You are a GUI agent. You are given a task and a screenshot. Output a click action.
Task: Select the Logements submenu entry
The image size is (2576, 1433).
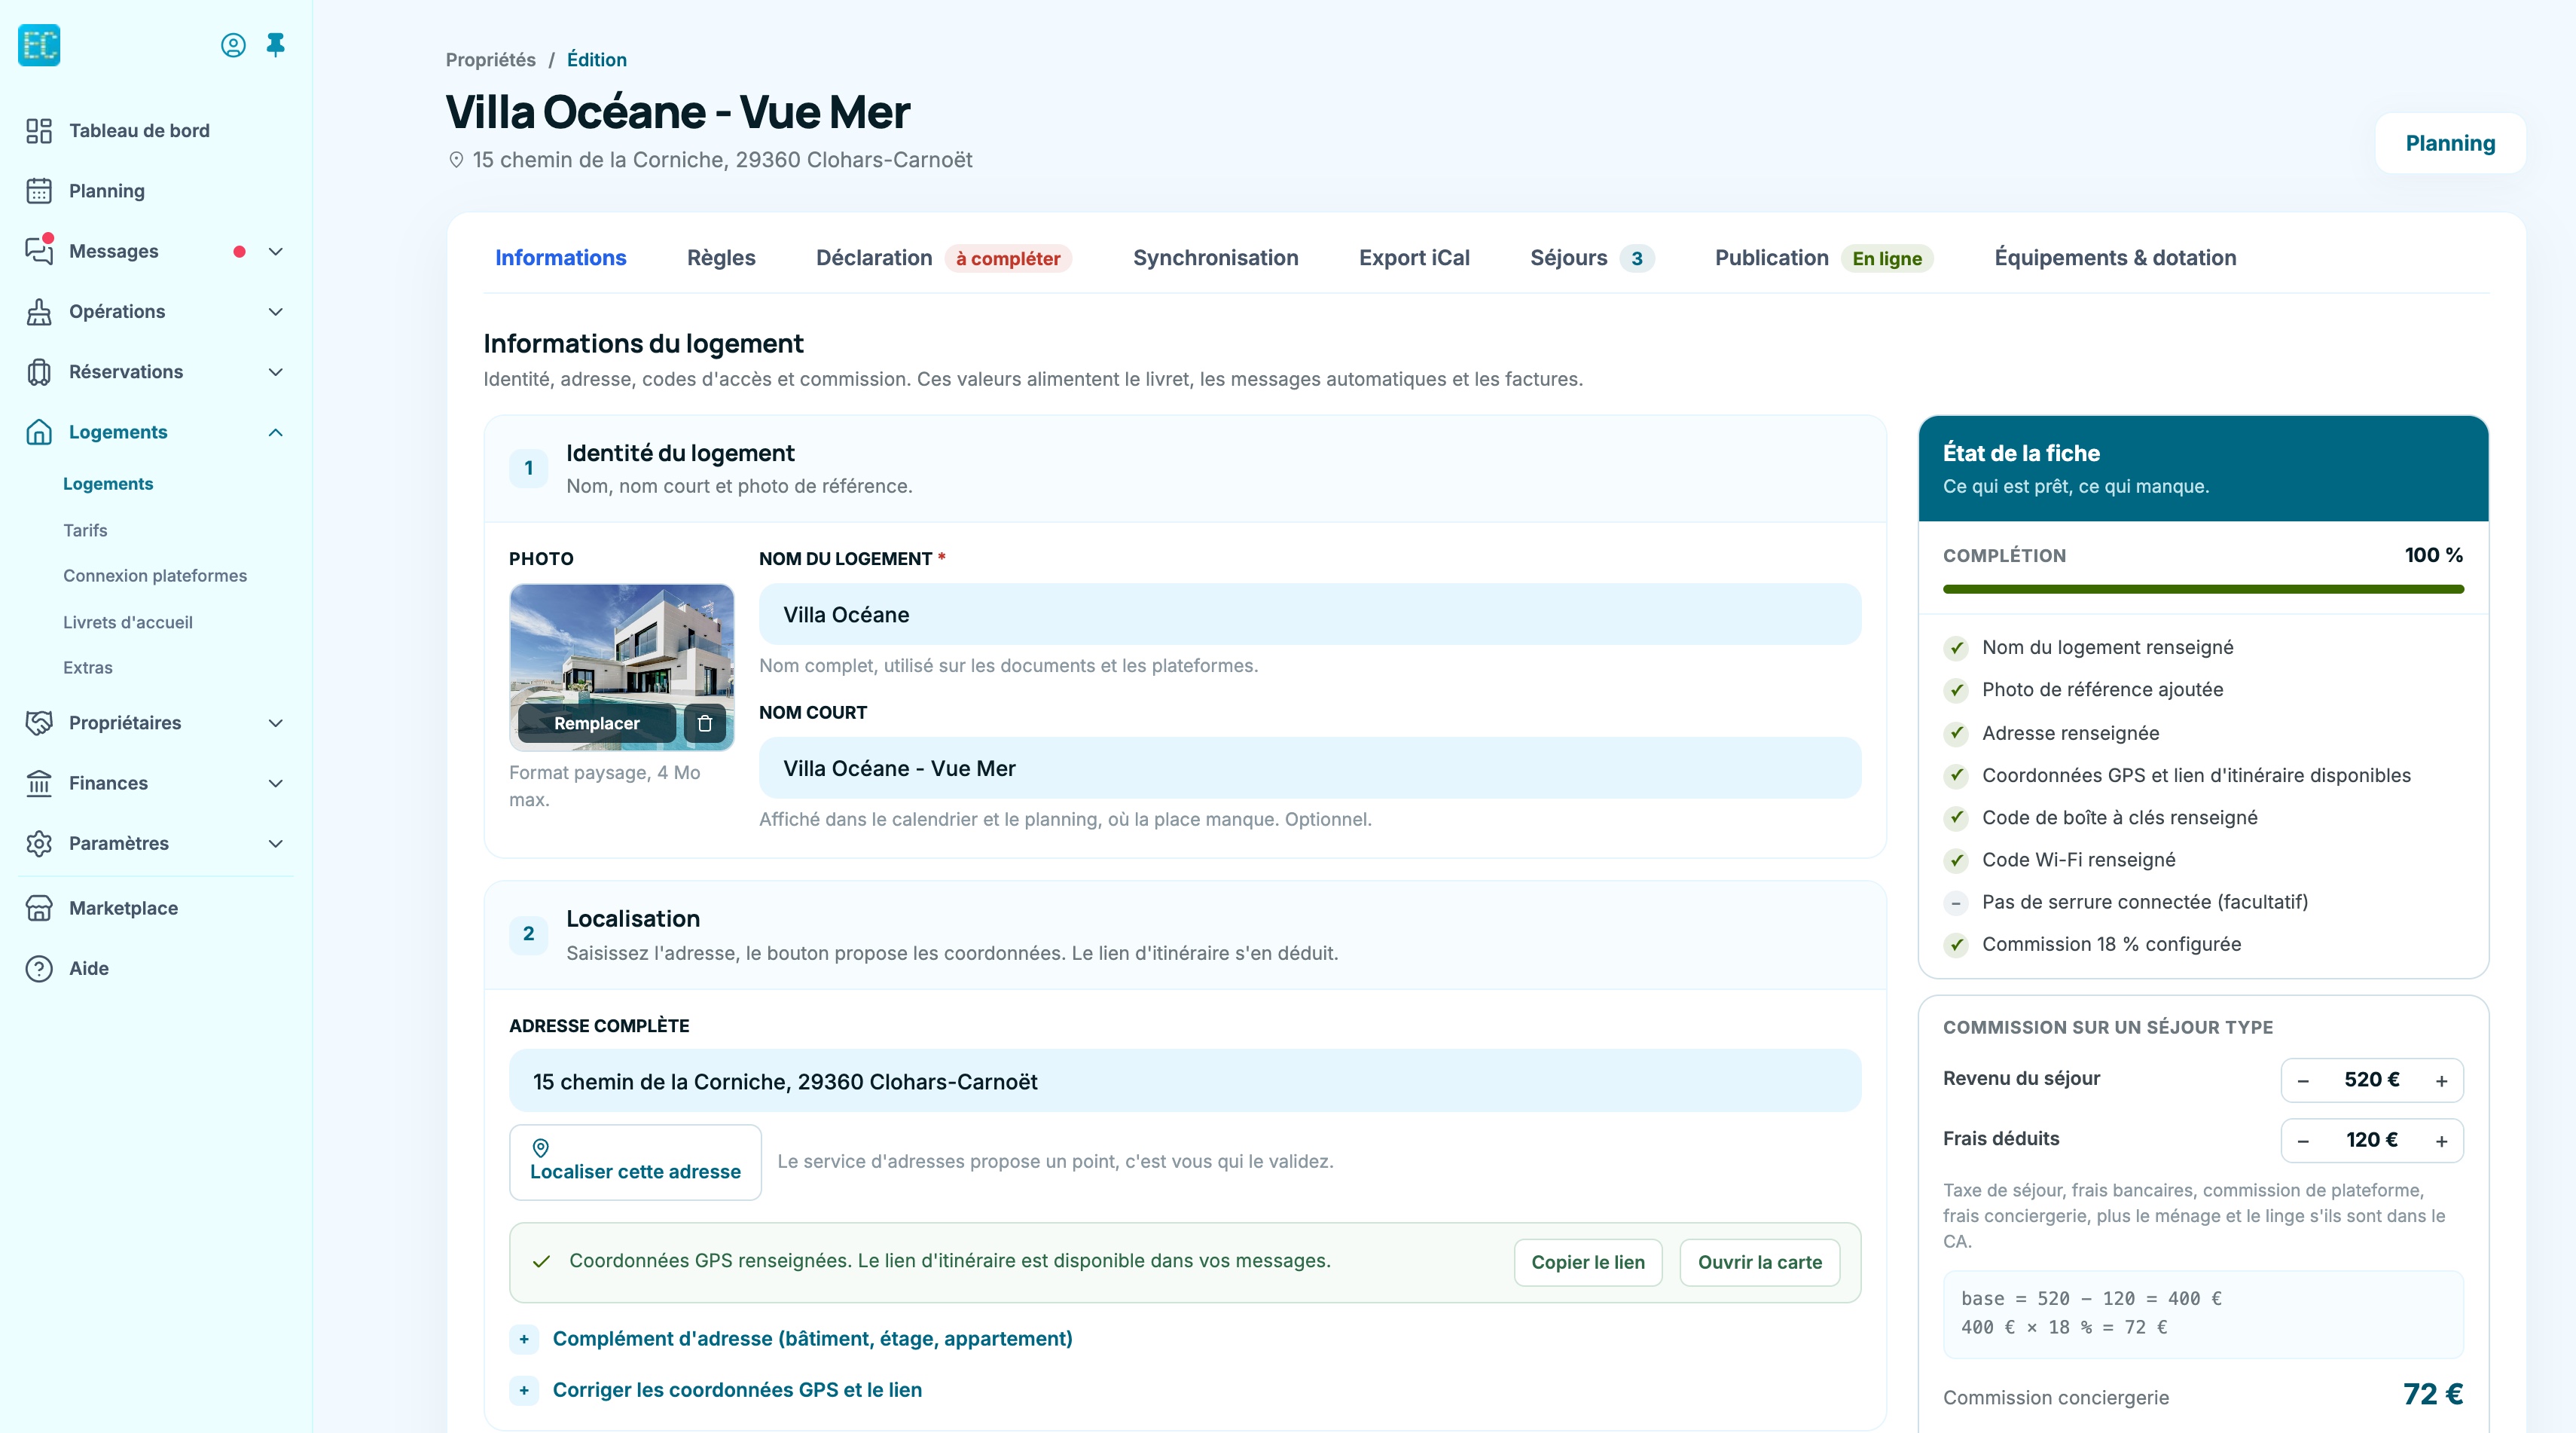[108, 484]
